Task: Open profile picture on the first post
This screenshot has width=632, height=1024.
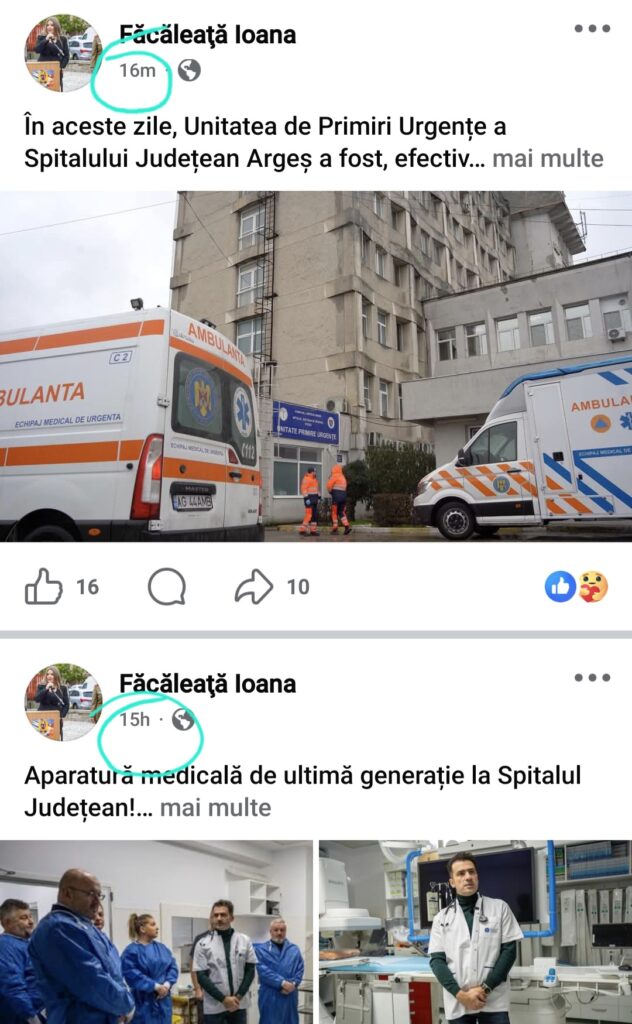Action: (63, 53)
